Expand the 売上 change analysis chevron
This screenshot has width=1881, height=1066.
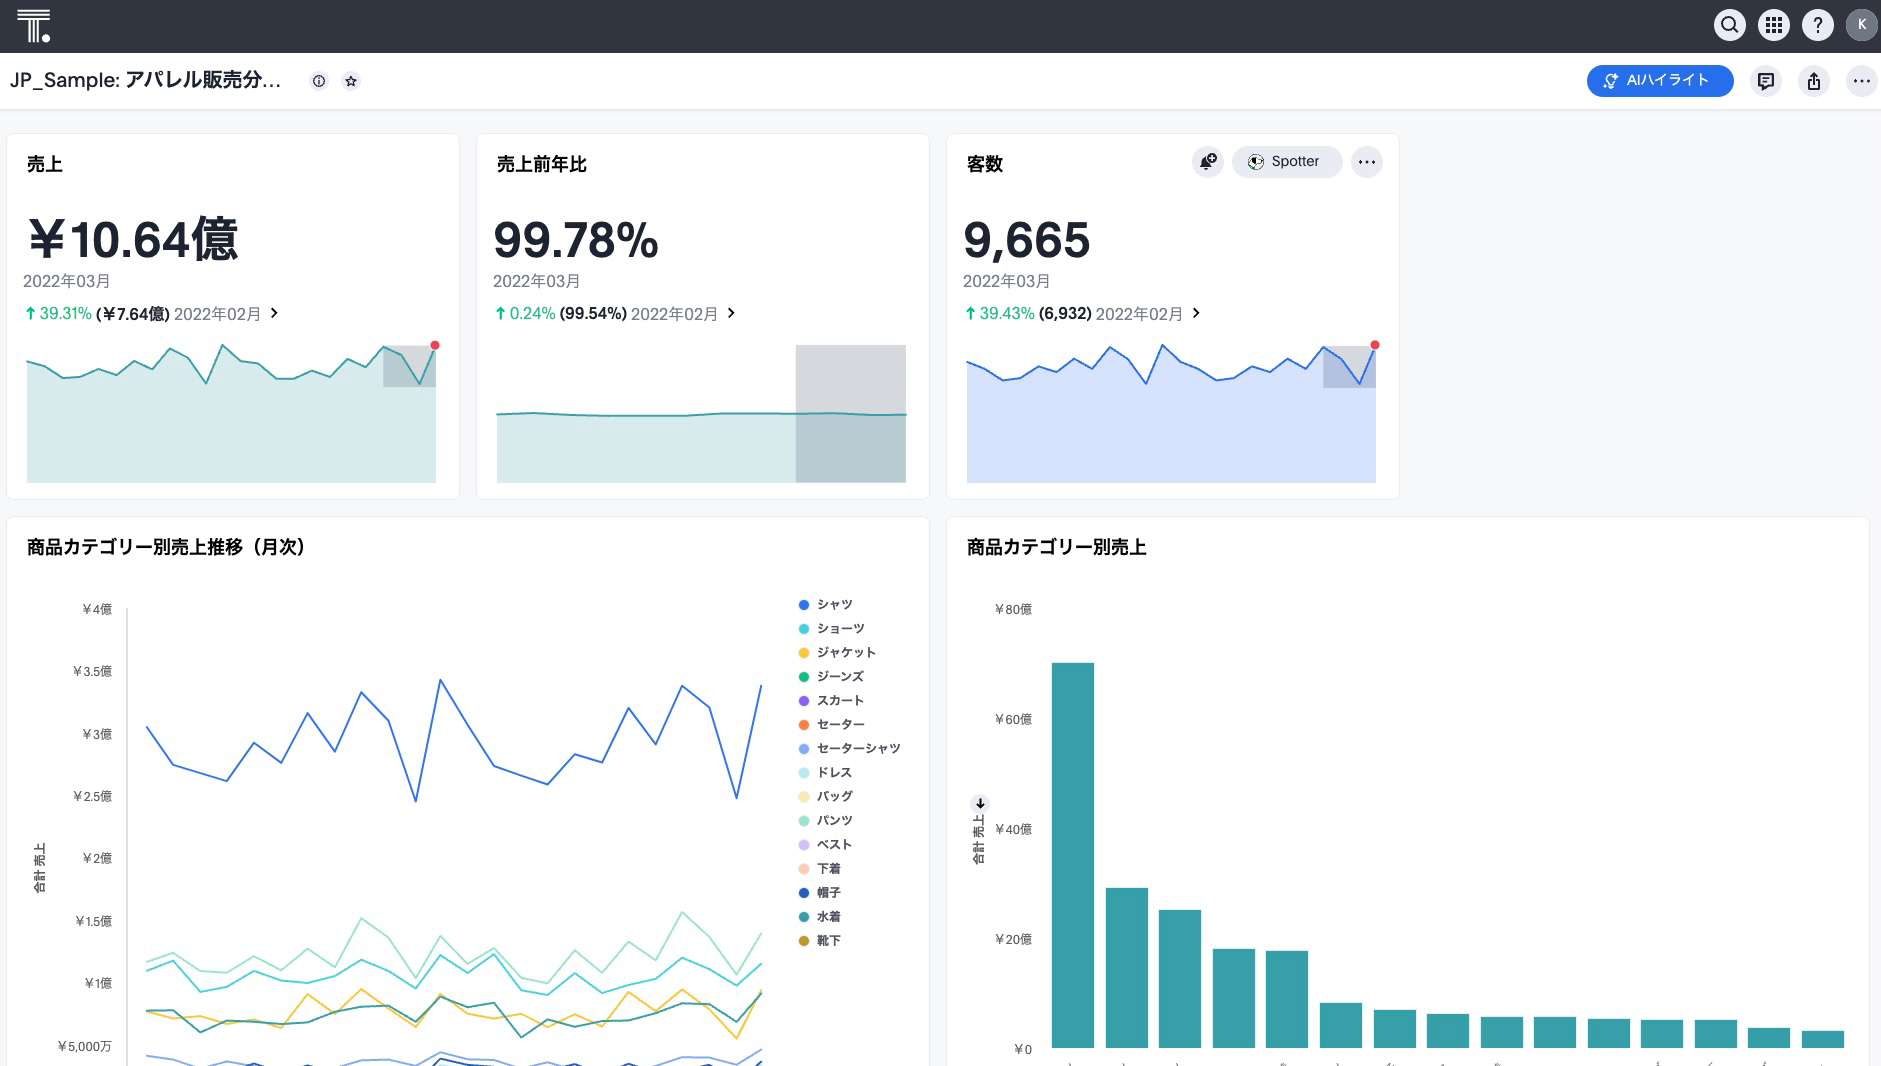(x=274, y=314)
